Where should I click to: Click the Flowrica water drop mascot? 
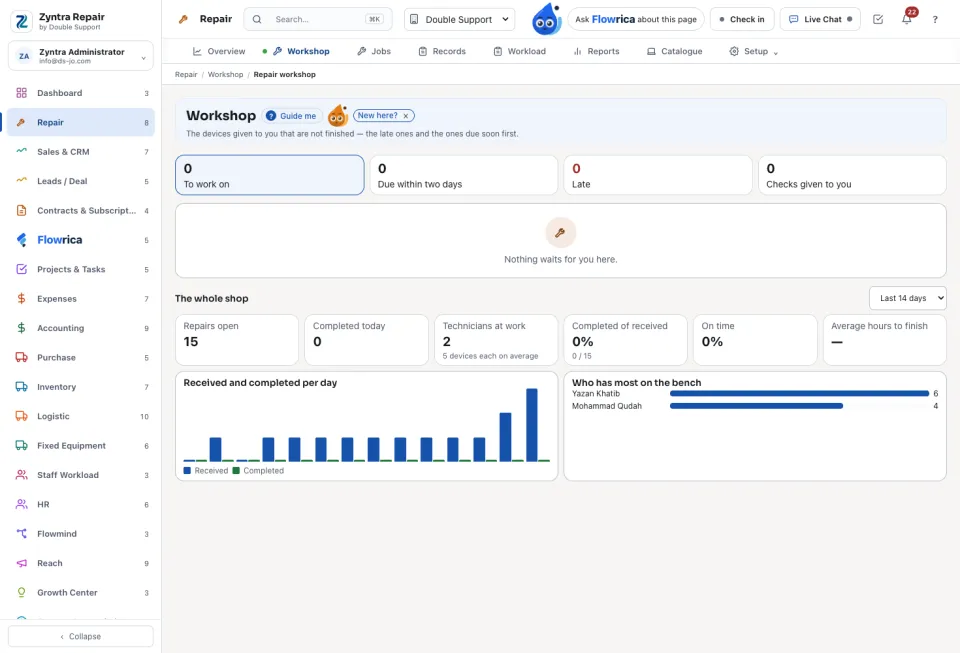pyautogui.click(x=546, y=19)
